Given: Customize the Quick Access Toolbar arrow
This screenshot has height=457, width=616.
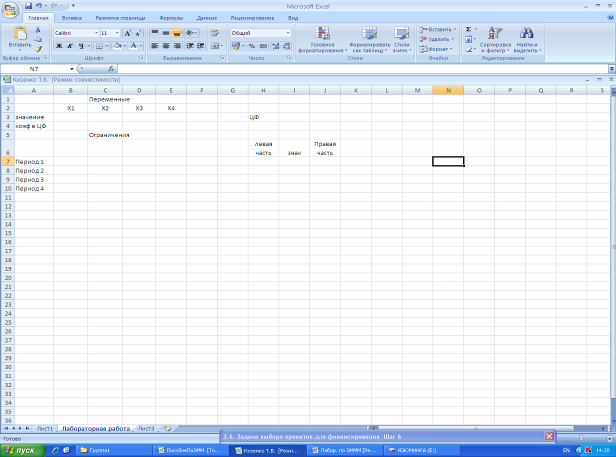Looking at the screenshot, I should (x=73, y=6).
